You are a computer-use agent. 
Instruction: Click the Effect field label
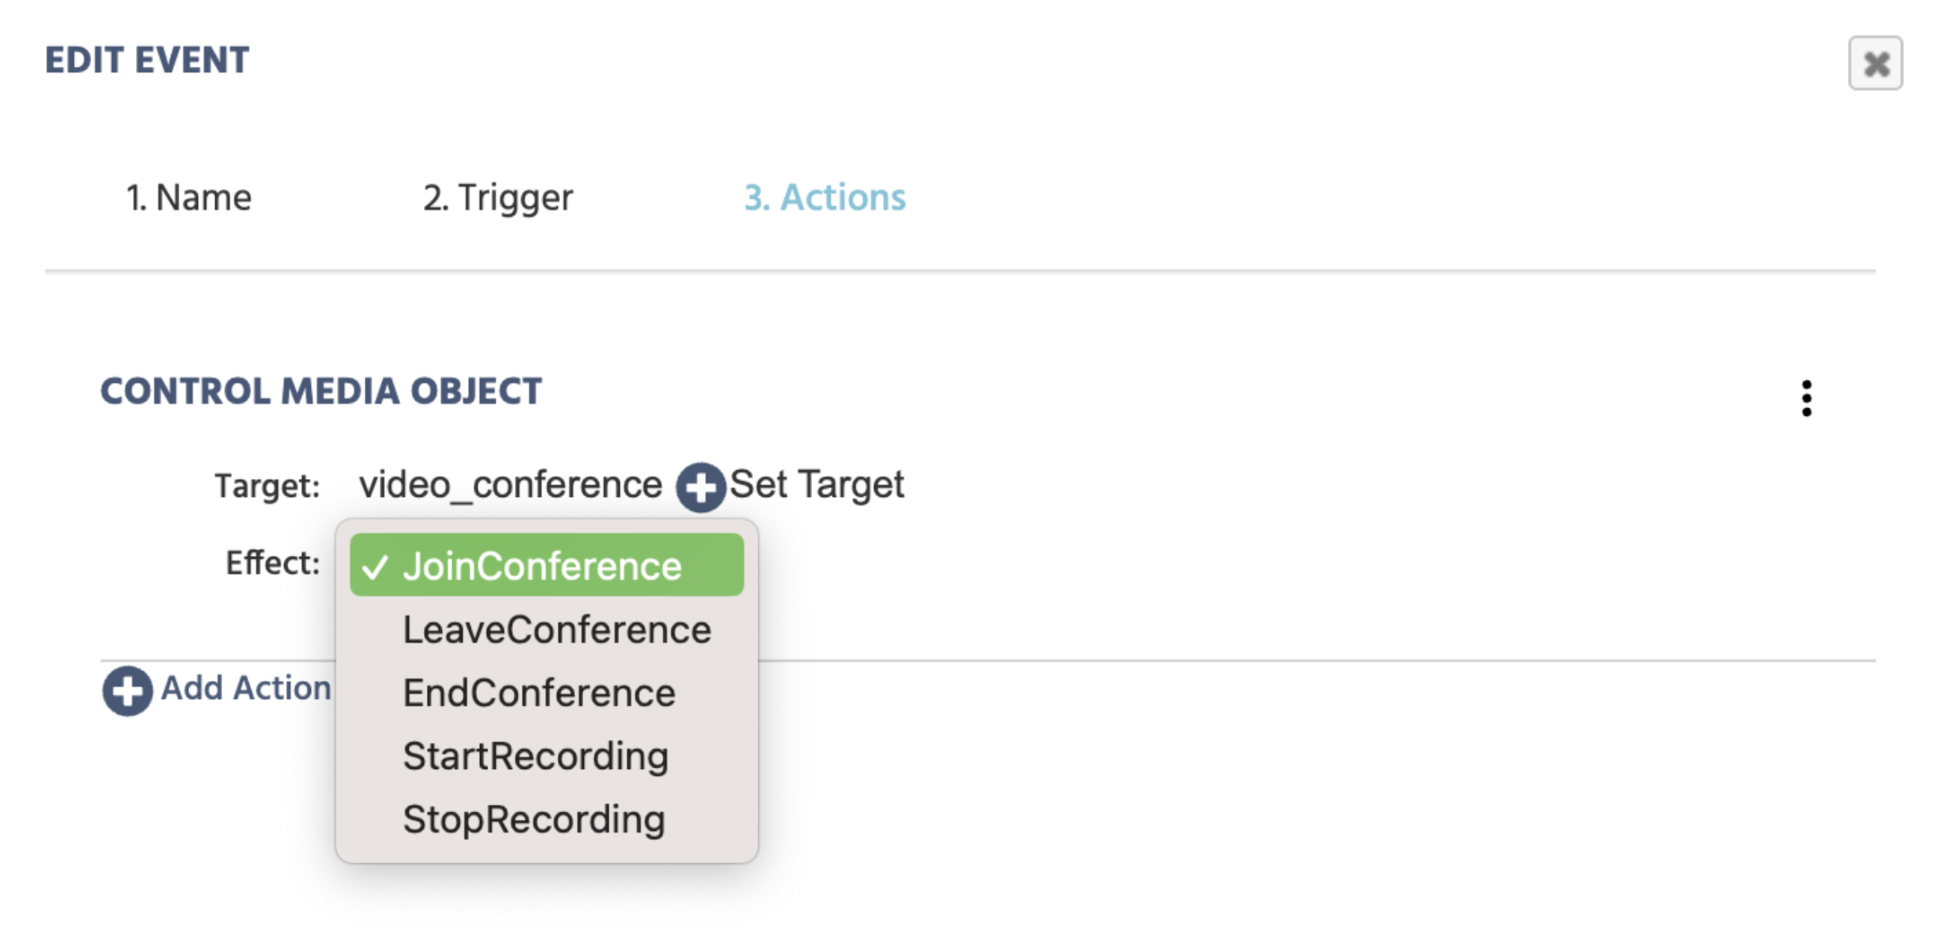(x=272, y=563)
